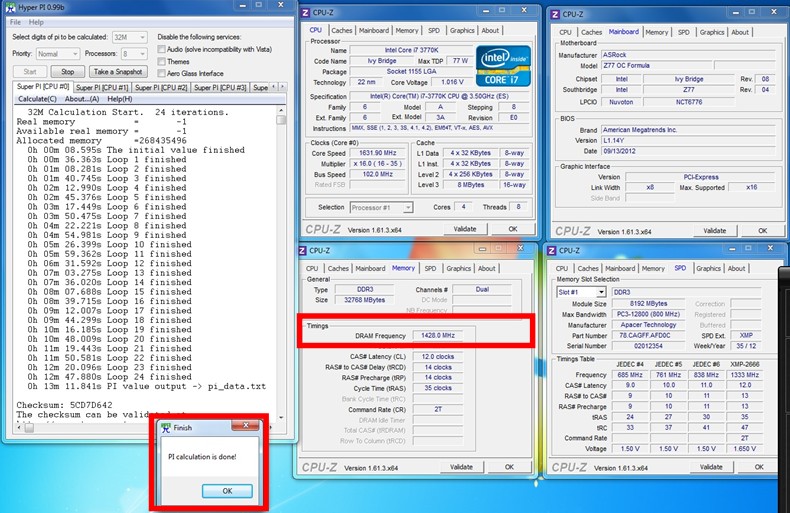Image resolution: width=790 pixels, height=513 pixels.
Task: Close the Finish dialog with X button
Action: (x=245, y=426)
